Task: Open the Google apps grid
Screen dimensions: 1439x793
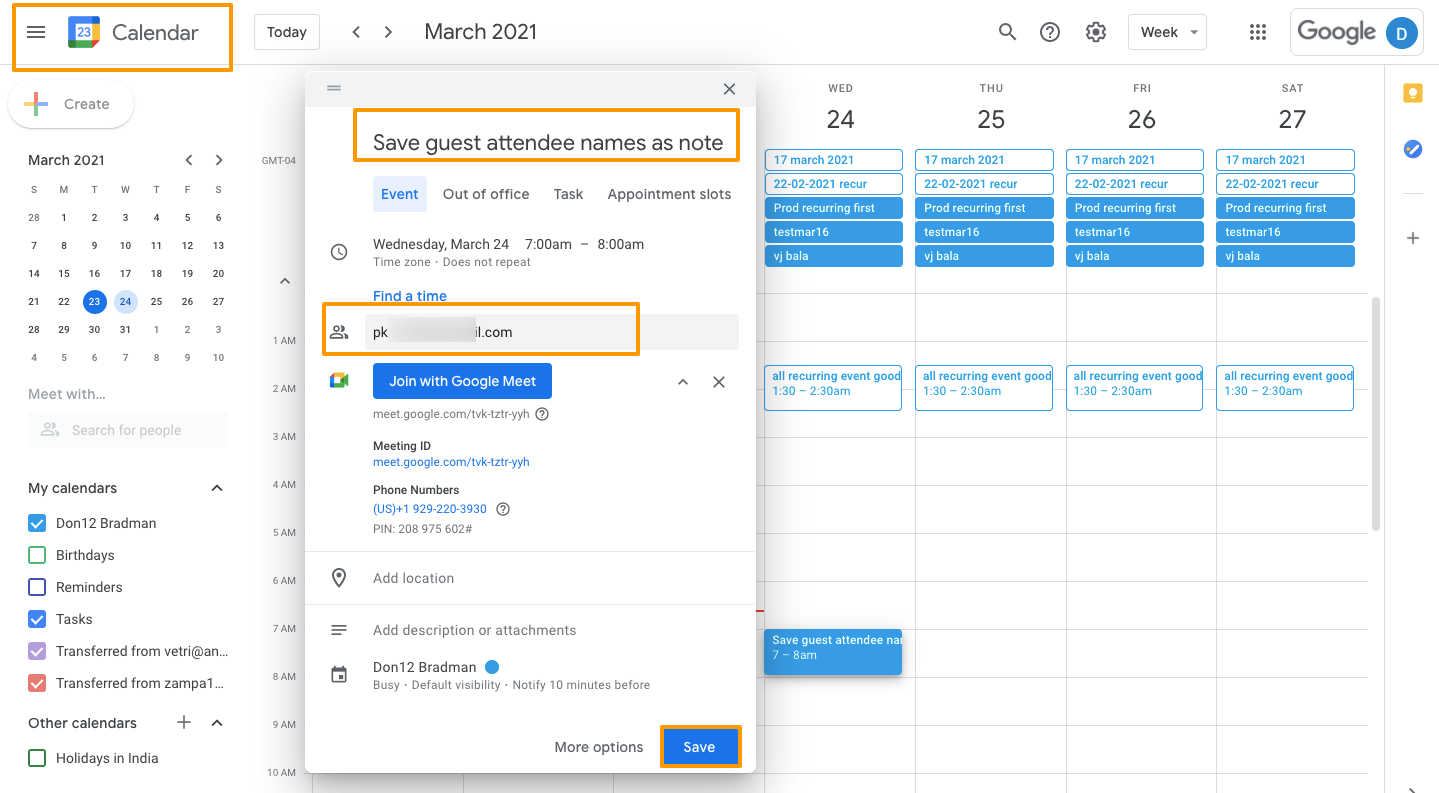Action: [1258, 32]
